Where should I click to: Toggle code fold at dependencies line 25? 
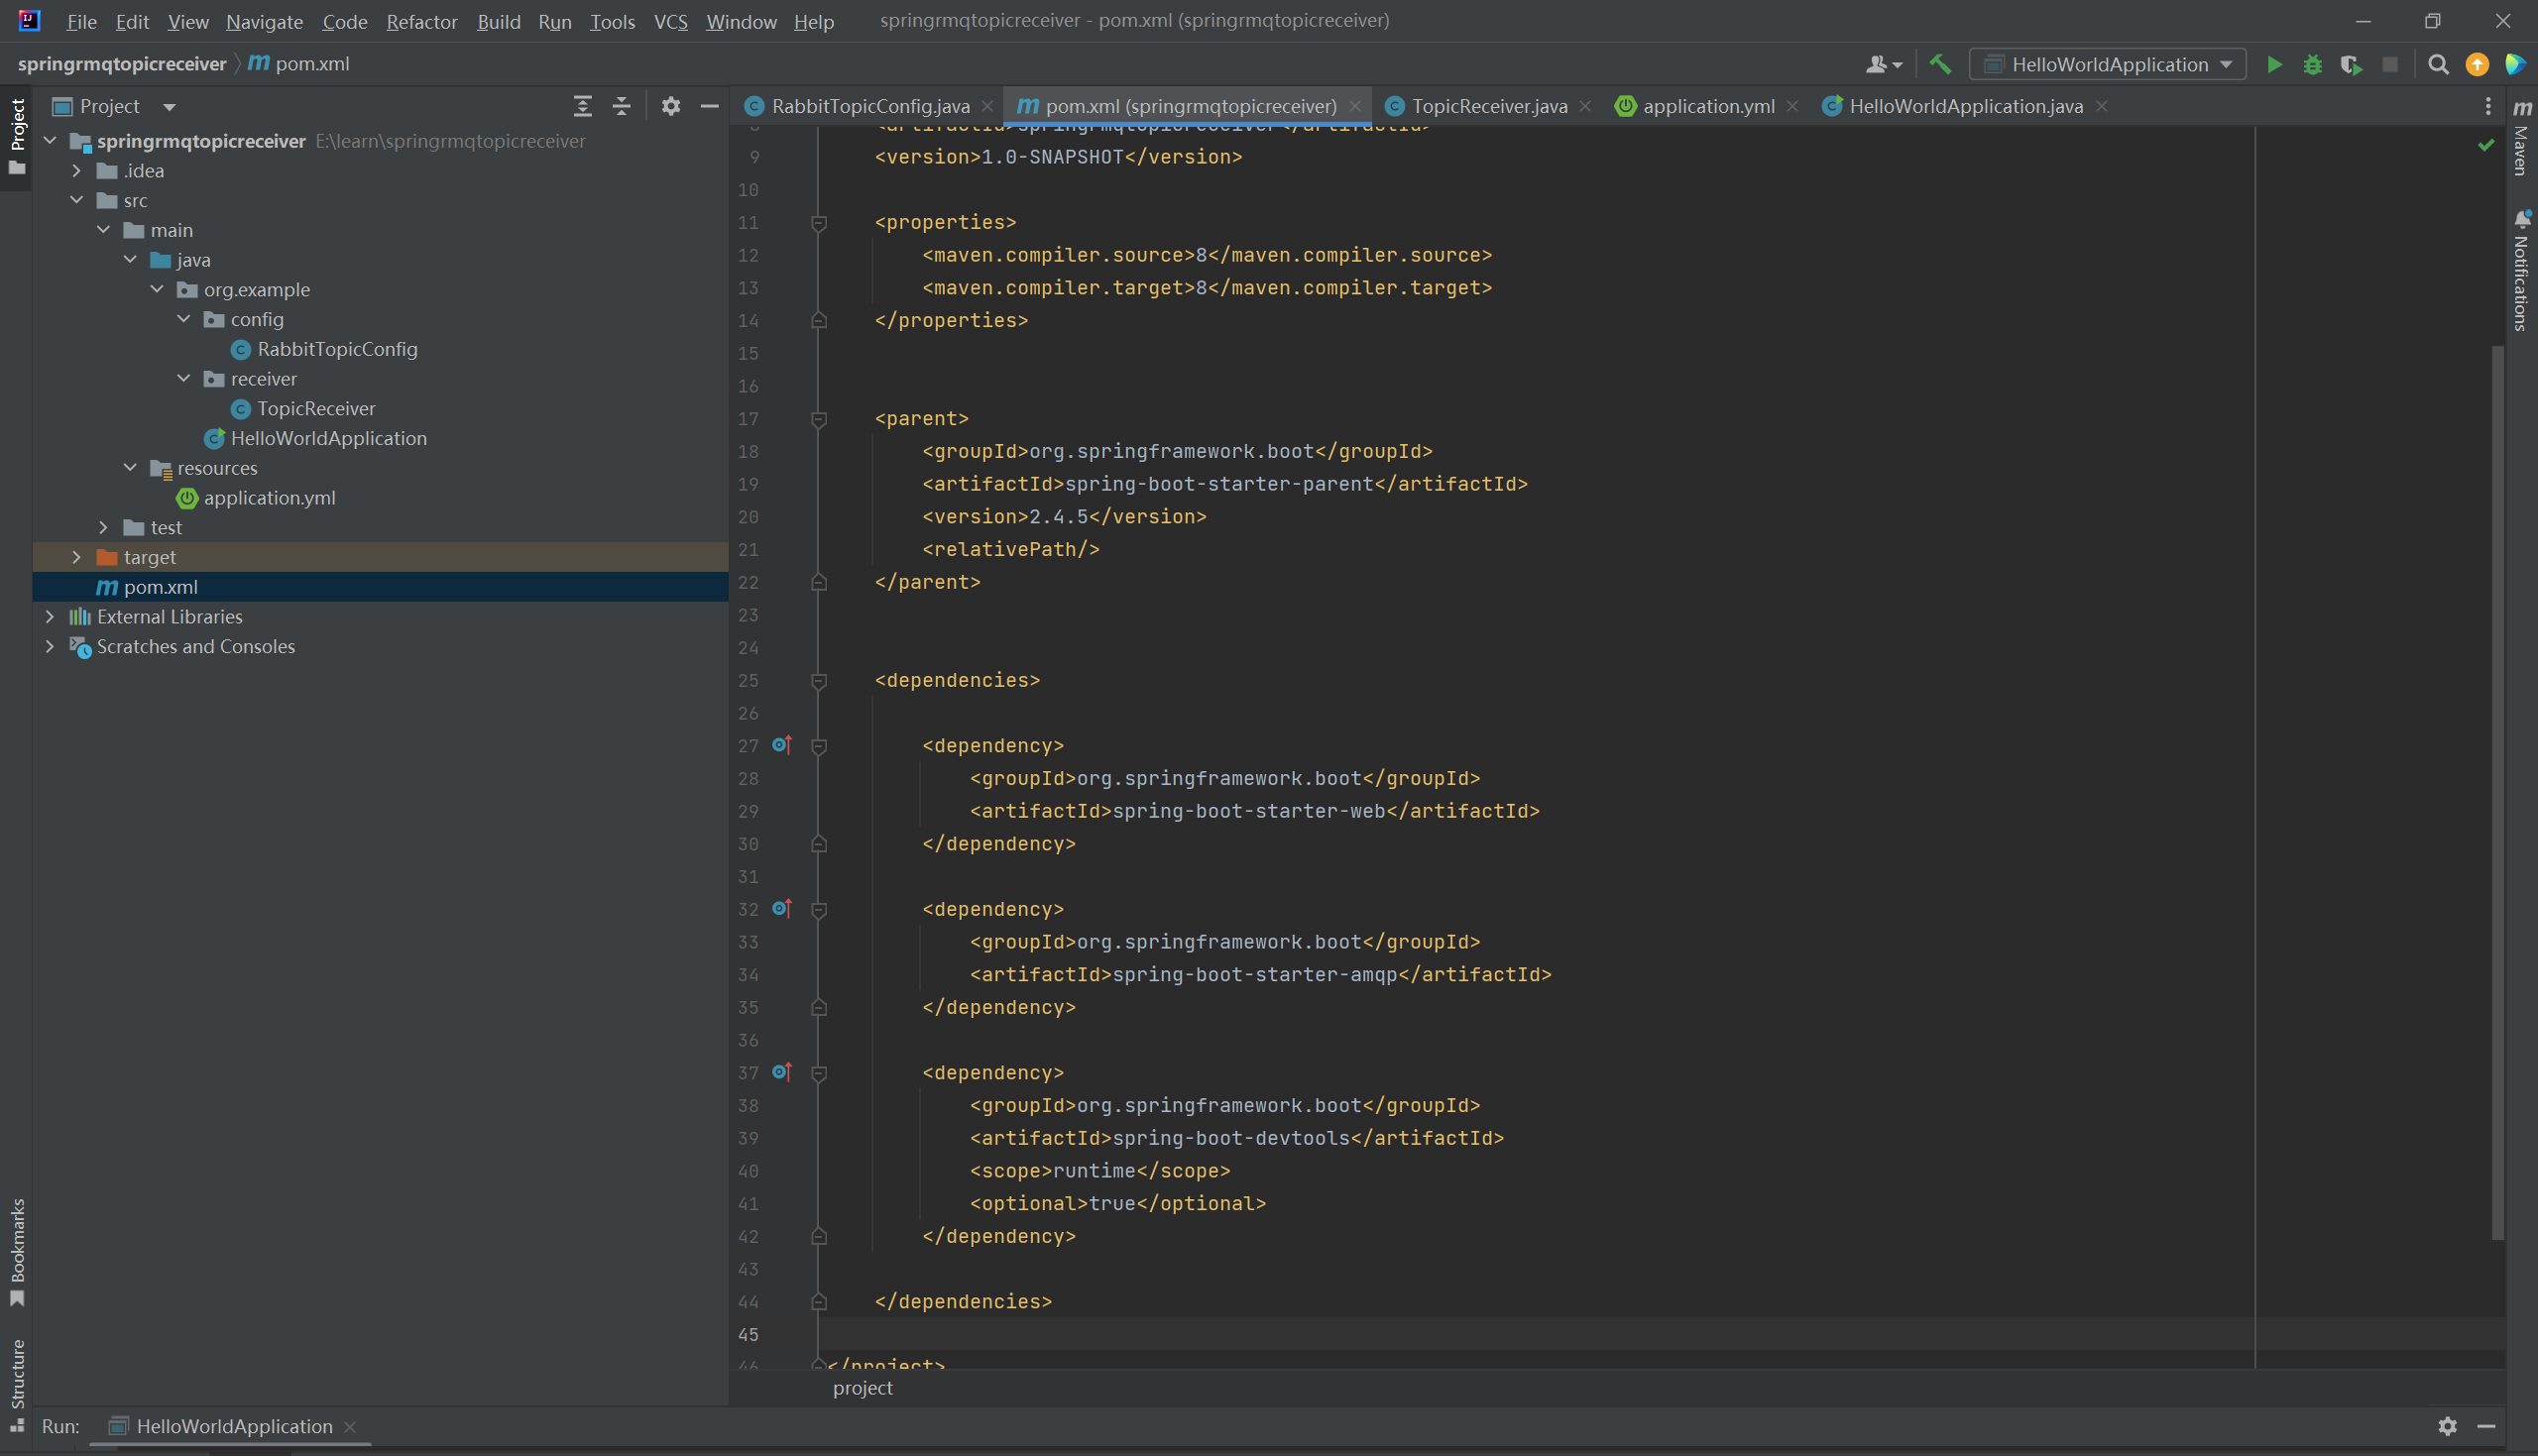coord(819,681)
